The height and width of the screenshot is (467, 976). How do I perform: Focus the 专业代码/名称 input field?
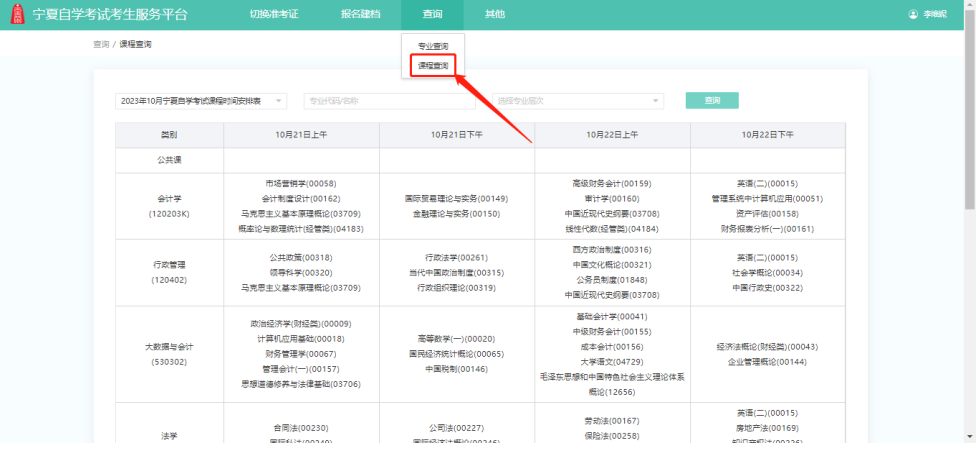[x=390, y=101]
